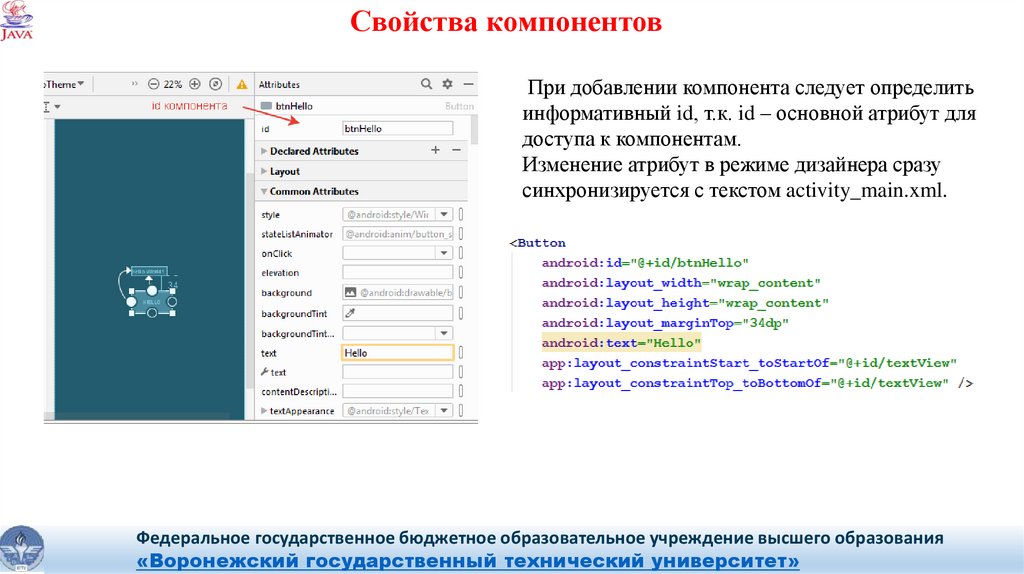Click the text field containing Hello
1024x574 pixels.
pos(397,353)
